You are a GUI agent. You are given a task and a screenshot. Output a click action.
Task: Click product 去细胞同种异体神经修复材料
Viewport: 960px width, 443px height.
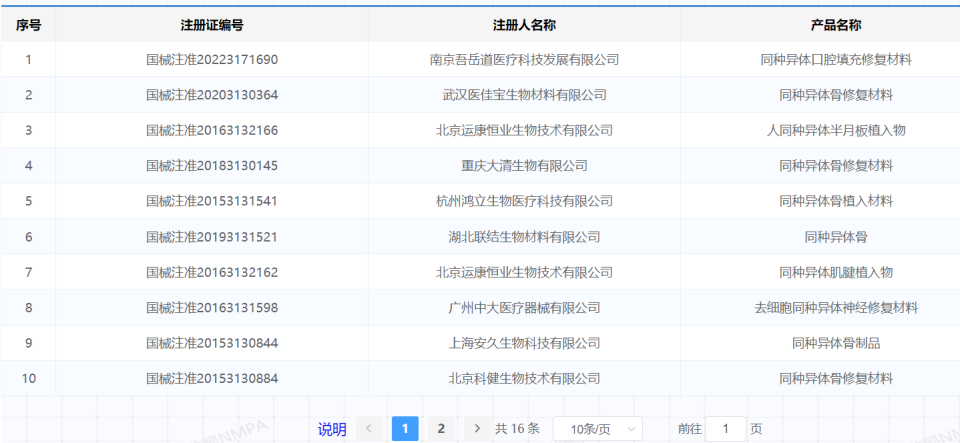pos(836,308)
